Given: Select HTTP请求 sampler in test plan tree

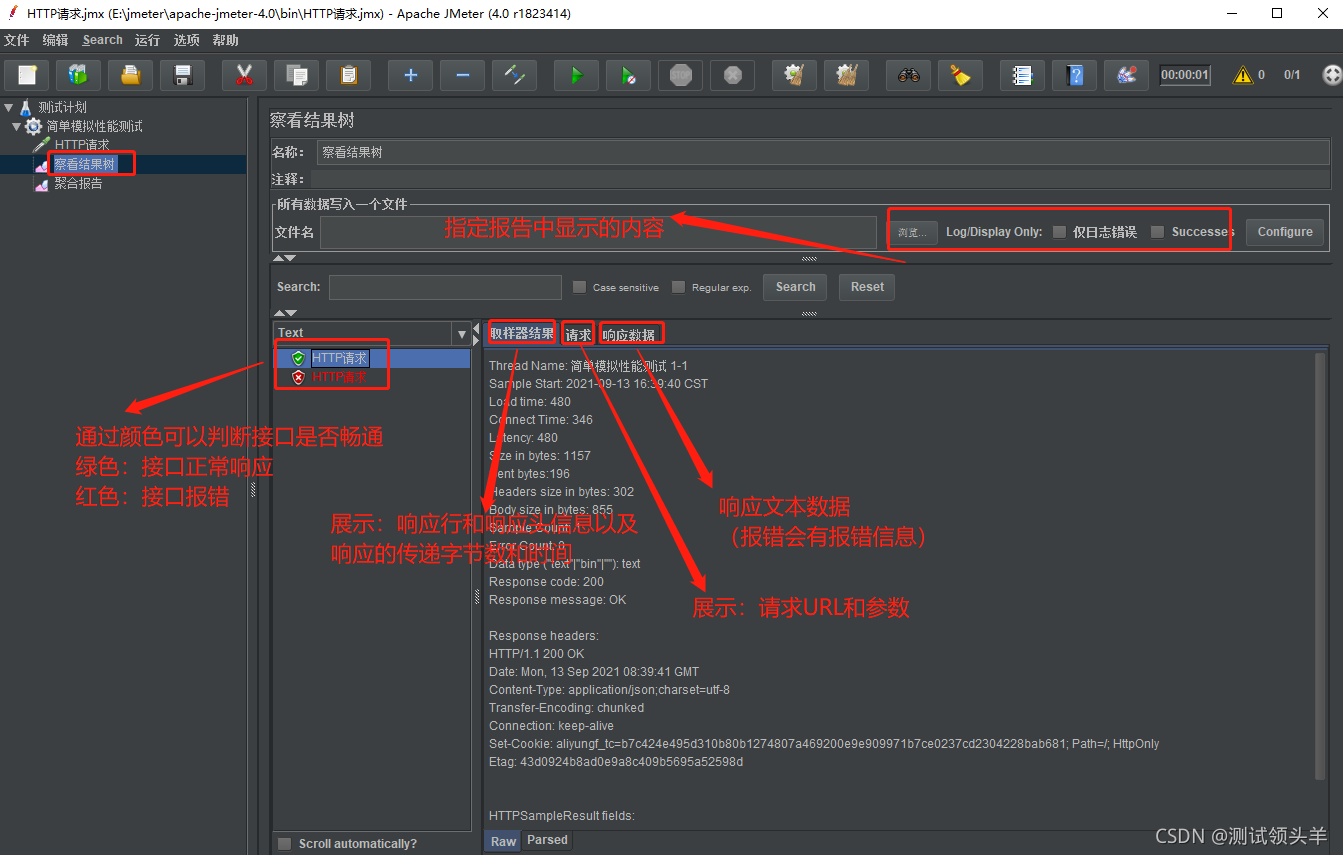Looking at the screenshot, I should [x=82, y=145].
